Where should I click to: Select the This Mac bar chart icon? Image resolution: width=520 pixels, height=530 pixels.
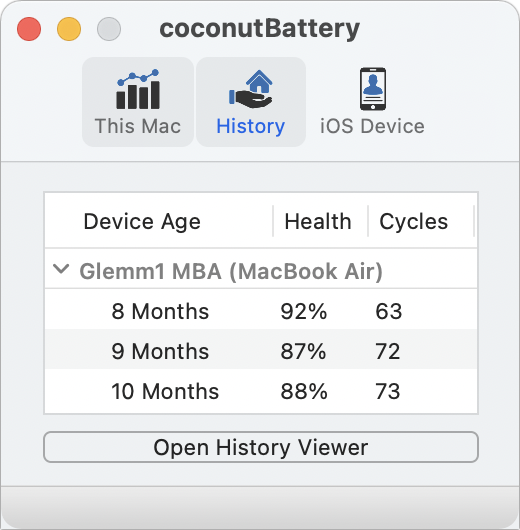[x=138, y=89]
